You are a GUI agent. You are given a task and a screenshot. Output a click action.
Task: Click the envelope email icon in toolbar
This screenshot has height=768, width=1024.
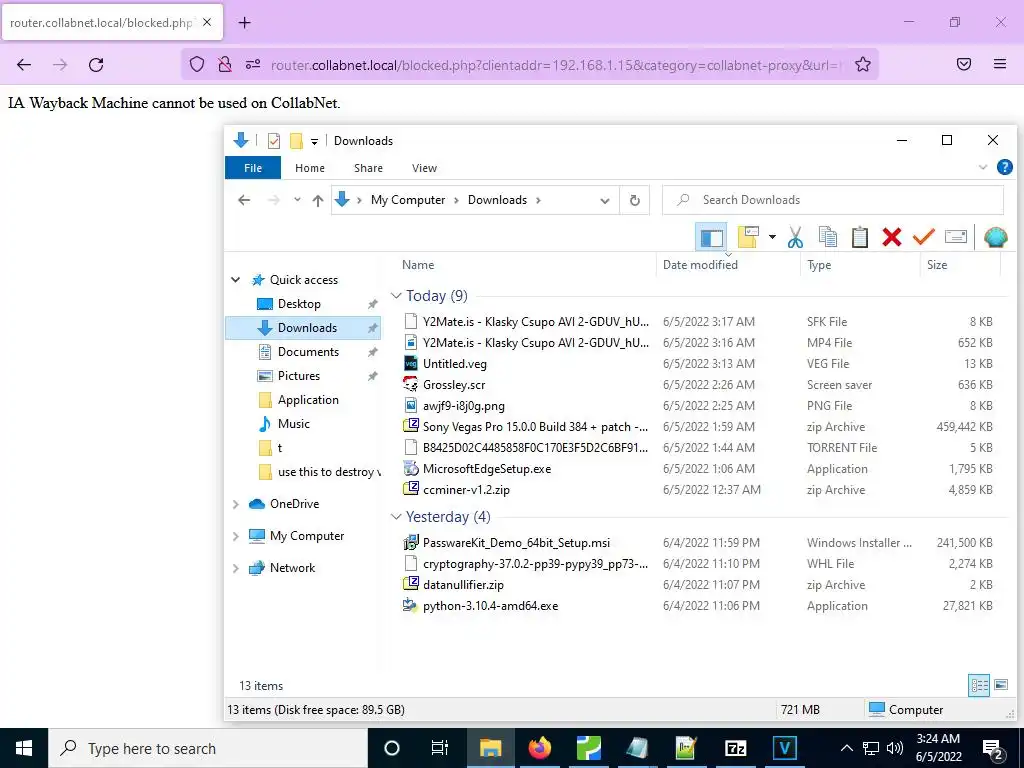955,236
